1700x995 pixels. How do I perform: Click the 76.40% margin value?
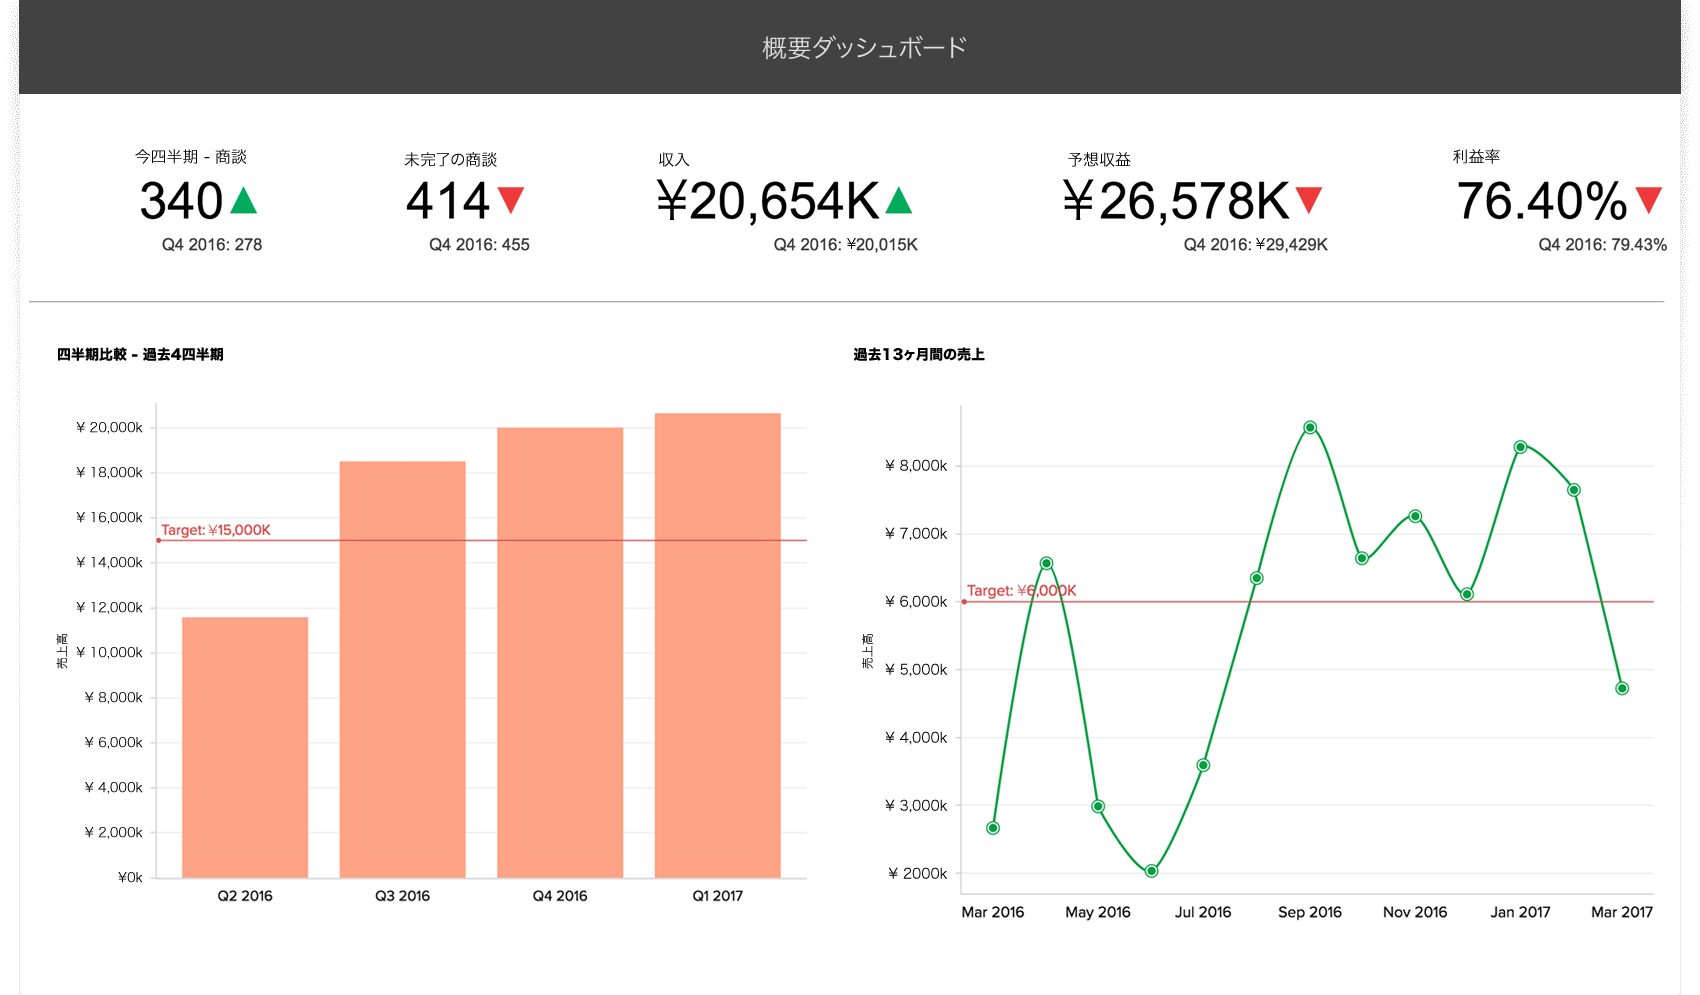click(1542, 201)
